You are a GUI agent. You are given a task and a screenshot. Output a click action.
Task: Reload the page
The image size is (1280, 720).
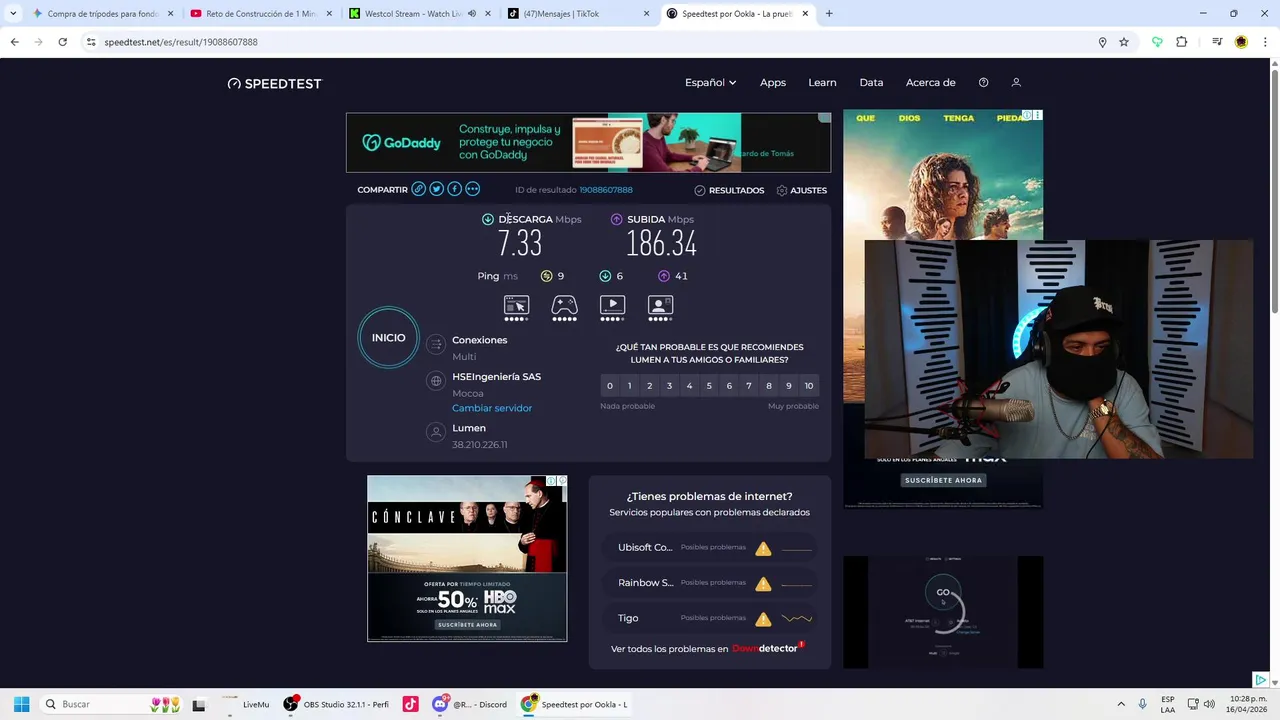coord(62,42)
